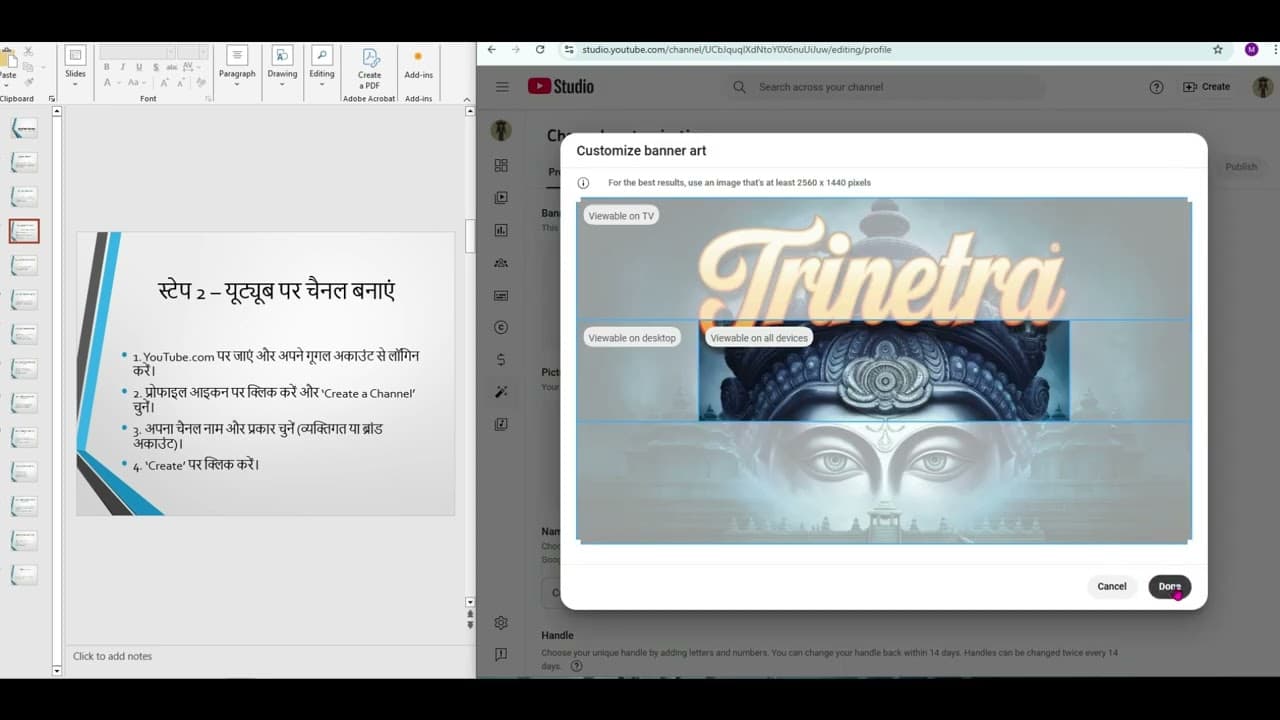Open the Add-ins button in PowerPoint

click(418, 64)
